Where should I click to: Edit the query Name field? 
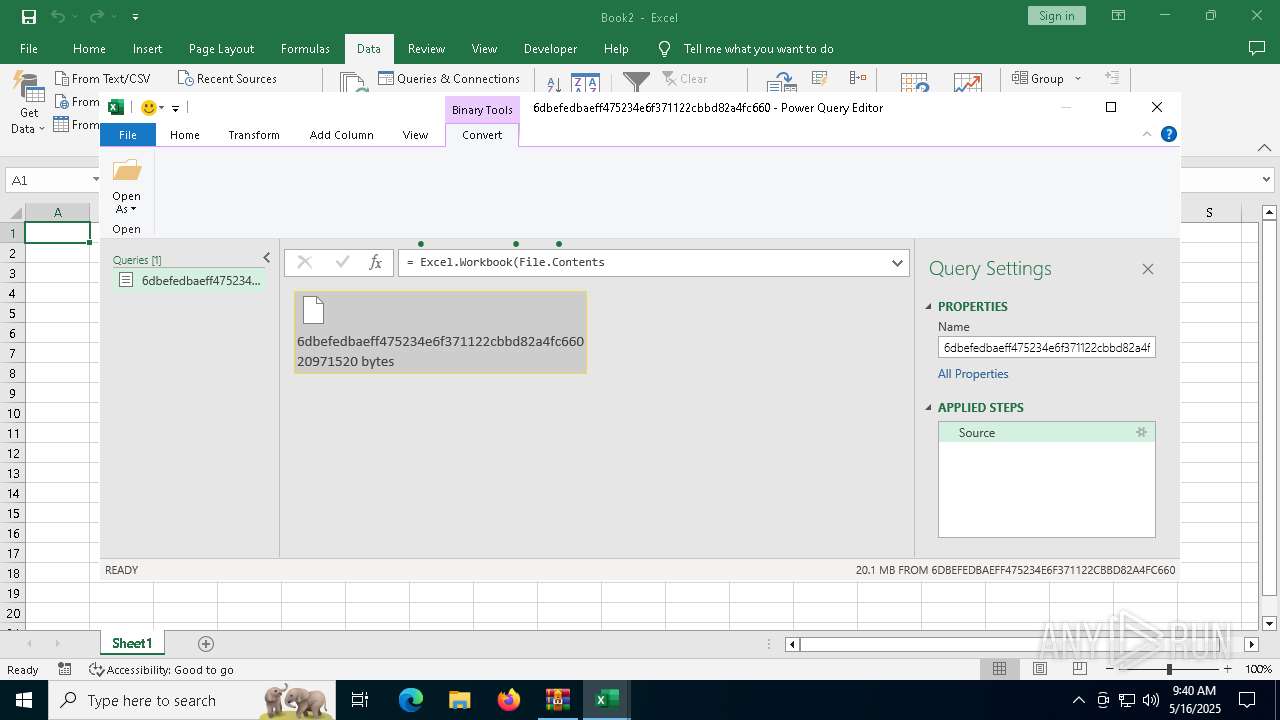coord(1047,348)
